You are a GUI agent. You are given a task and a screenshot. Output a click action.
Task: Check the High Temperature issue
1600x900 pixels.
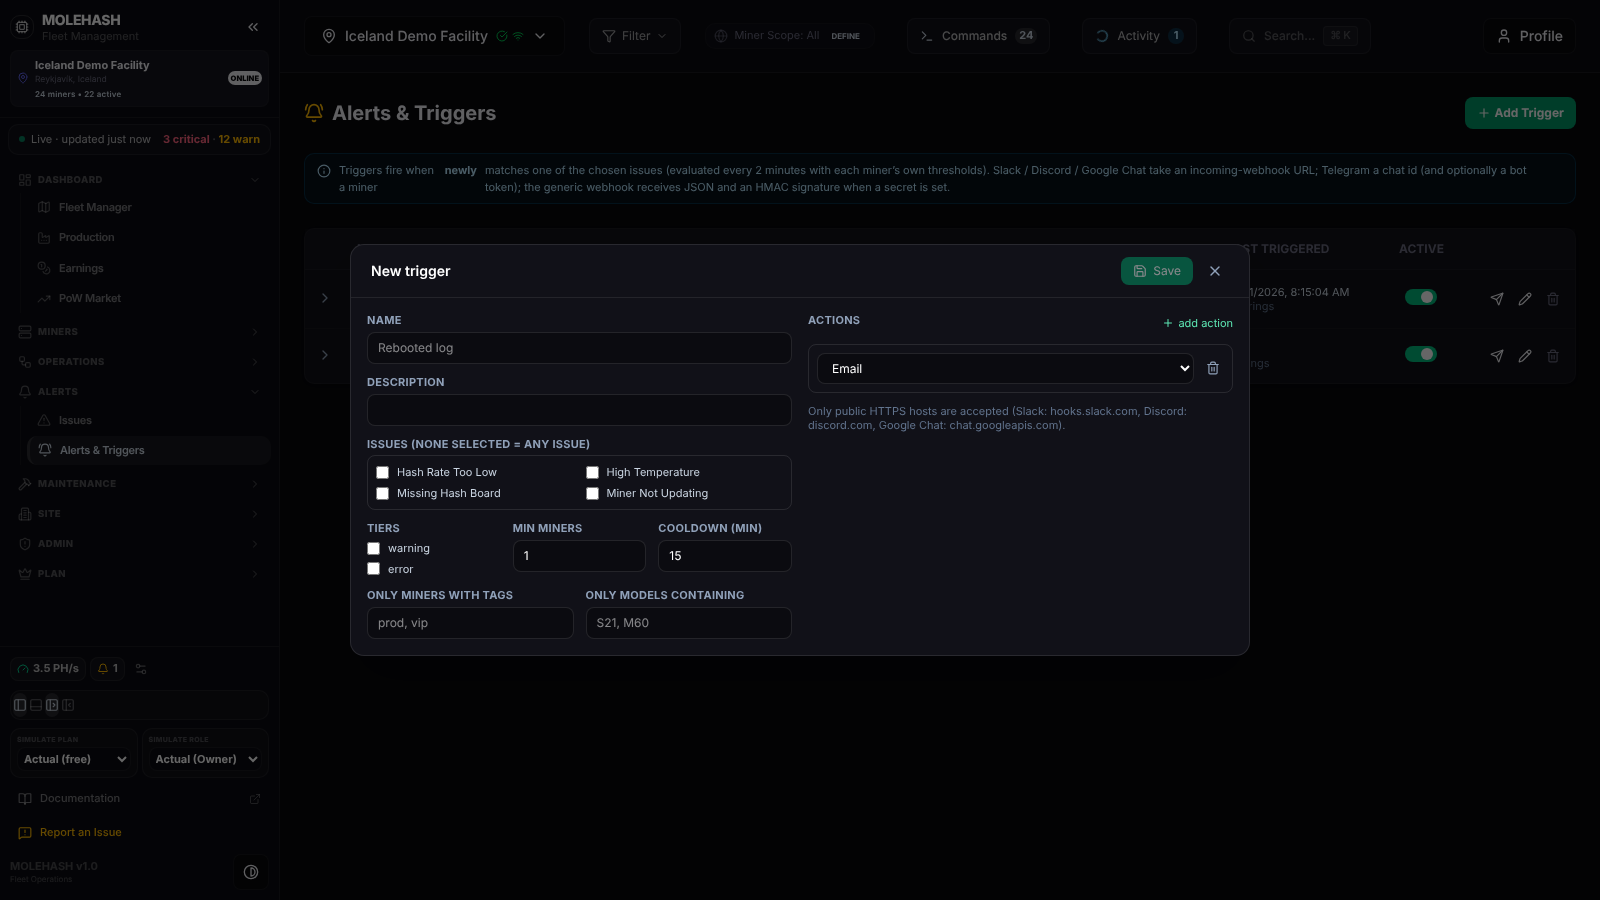pos(592,472)
